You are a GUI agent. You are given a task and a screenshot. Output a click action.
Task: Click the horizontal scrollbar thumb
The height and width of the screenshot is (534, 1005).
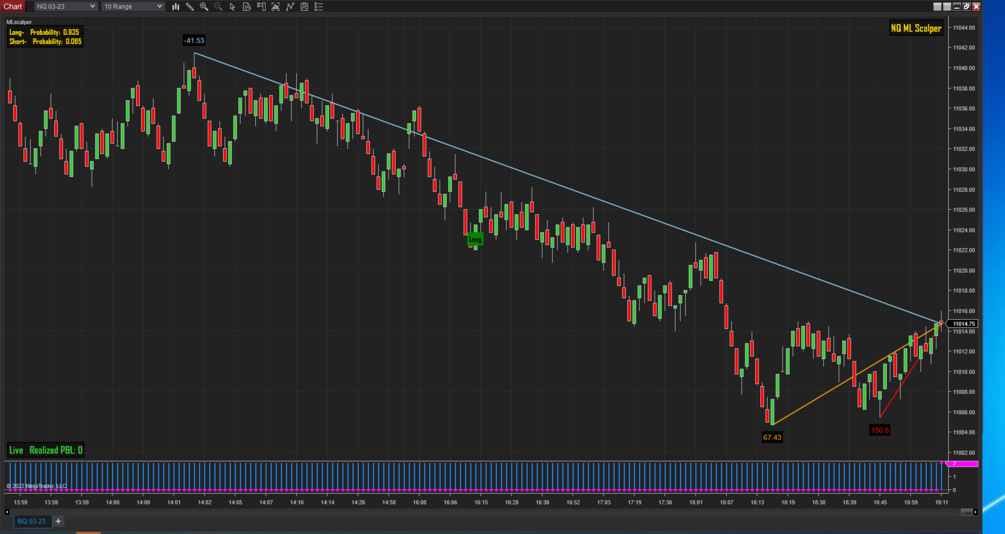pyautogui.click(x=967, y=512)
